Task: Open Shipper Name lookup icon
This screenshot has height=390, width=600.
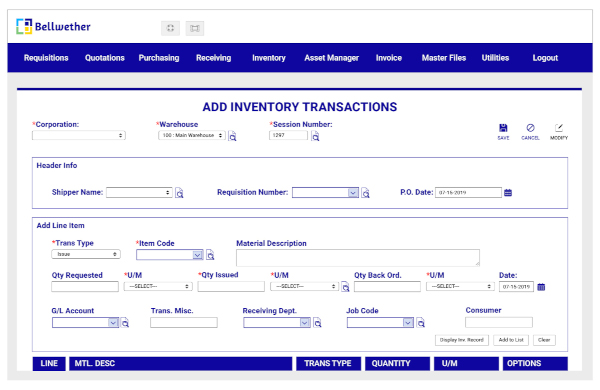Action: tap(179, 193)
